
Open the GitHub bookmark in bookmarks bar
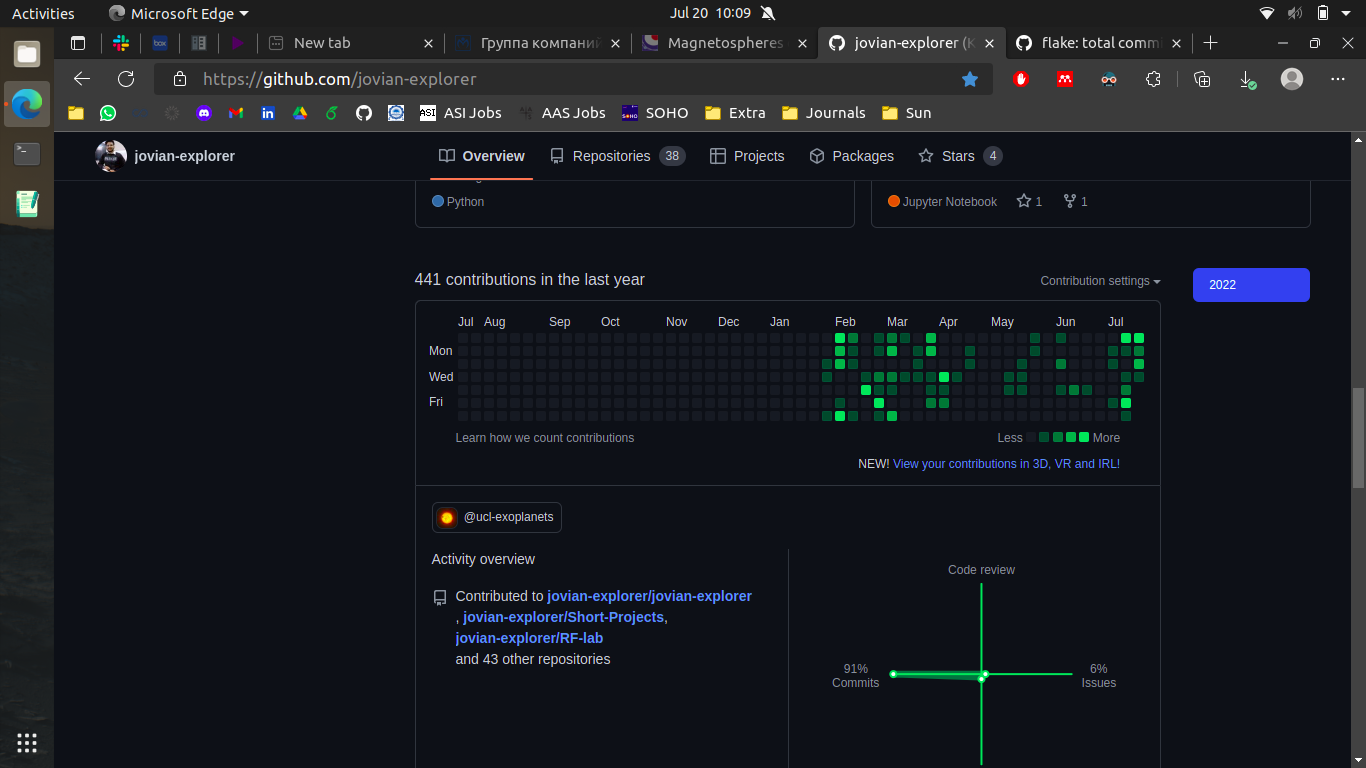coord(364,113)
